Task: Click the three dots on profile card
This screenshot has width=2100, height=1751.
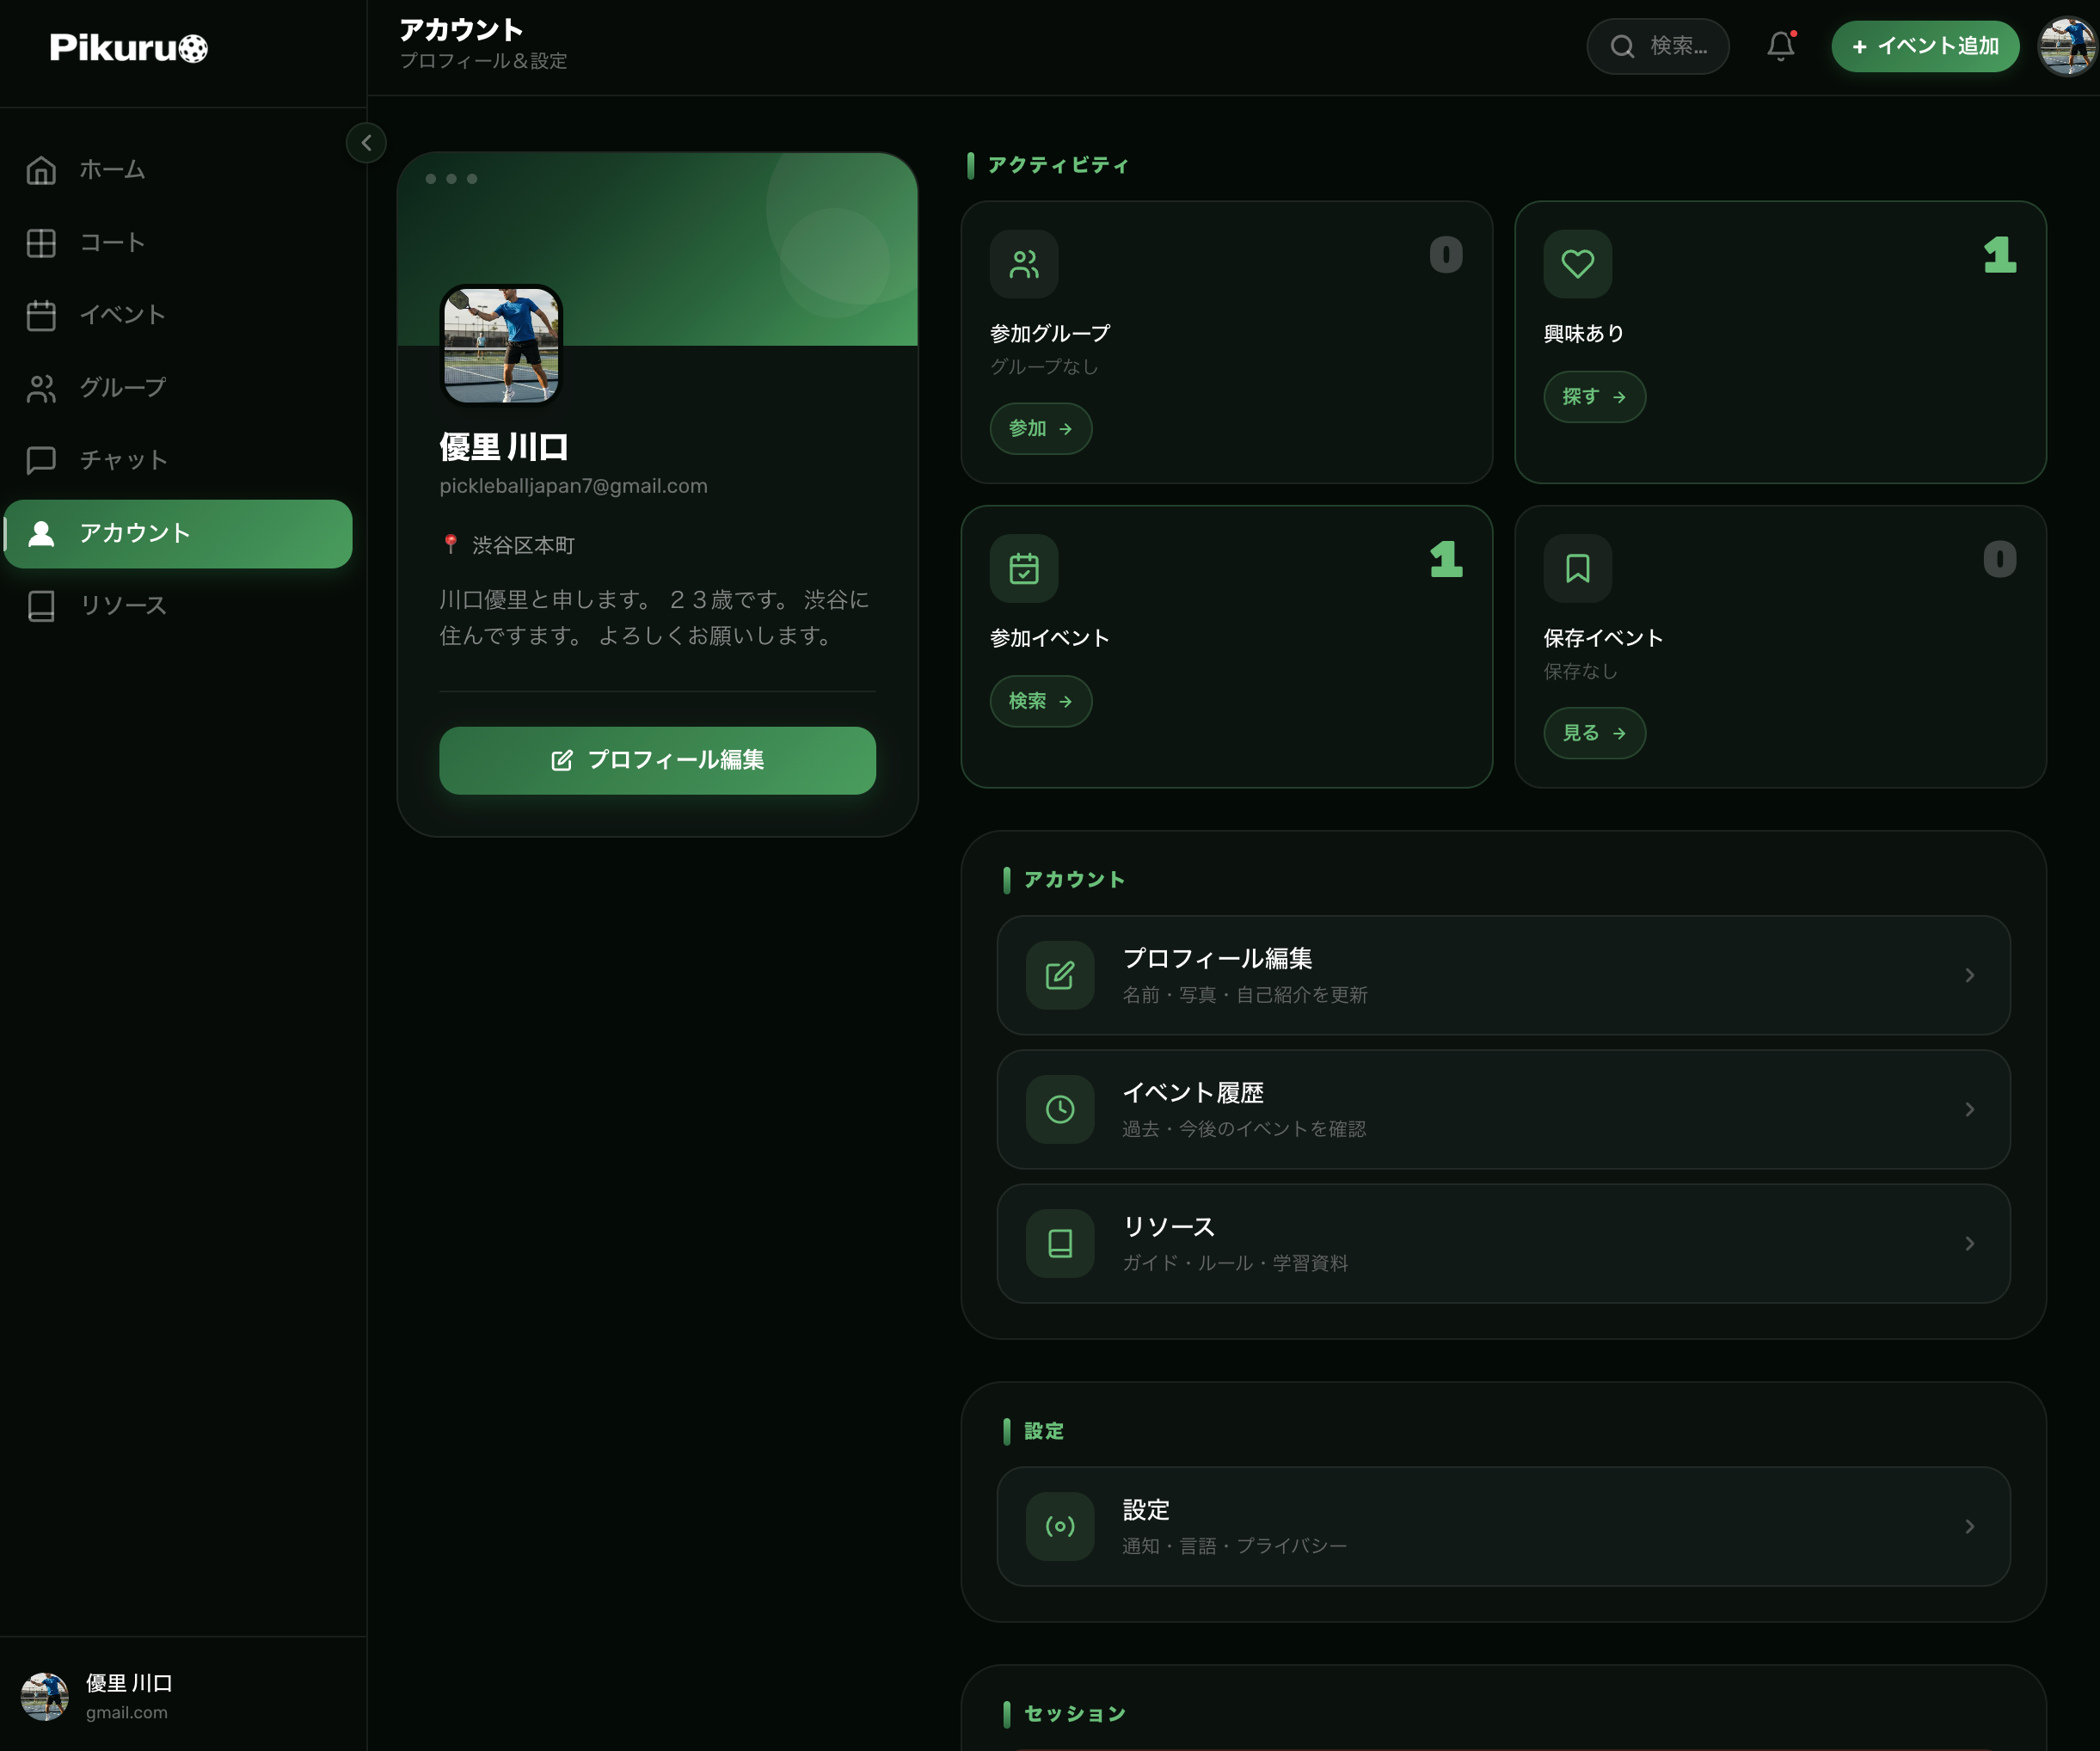Action: (x=451, y=179)
